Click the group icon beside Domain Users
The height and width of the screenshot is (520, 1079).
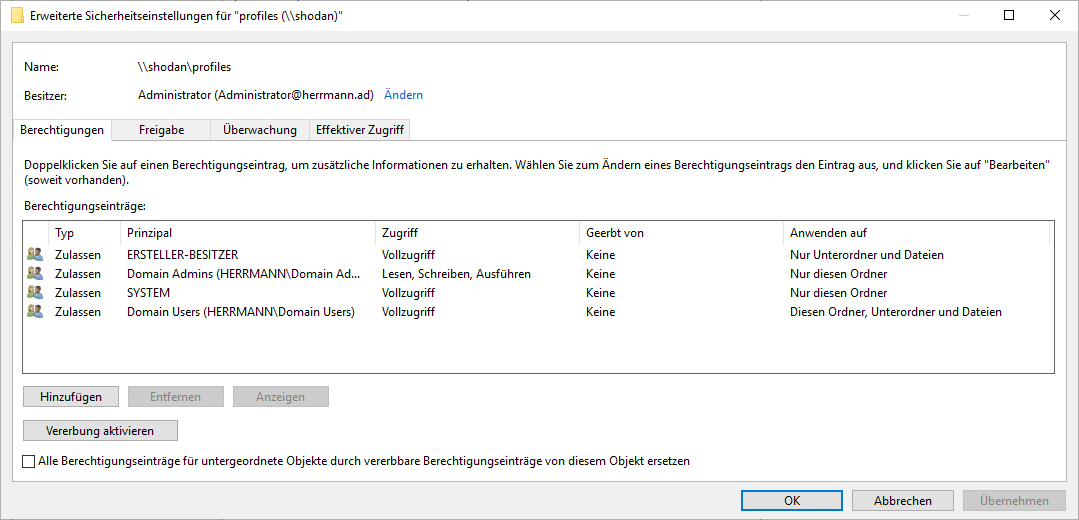(x=35, y=312)
